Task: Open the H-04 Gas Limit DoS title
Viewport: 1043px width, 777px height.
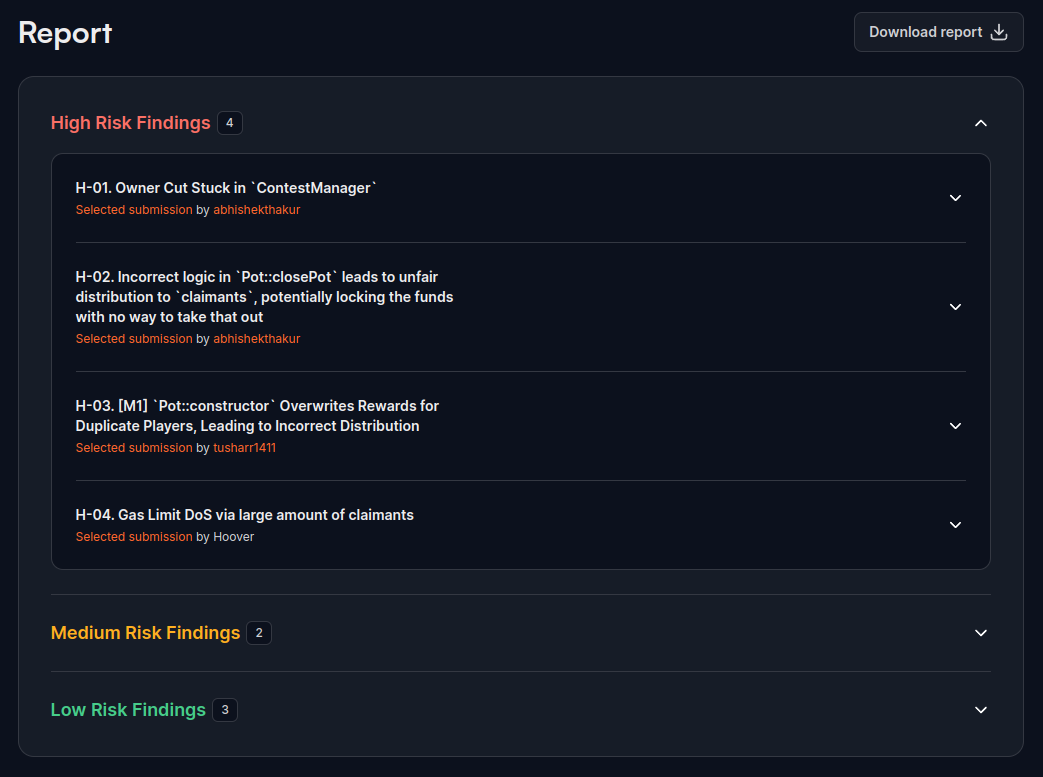Action: coord(244,515)
